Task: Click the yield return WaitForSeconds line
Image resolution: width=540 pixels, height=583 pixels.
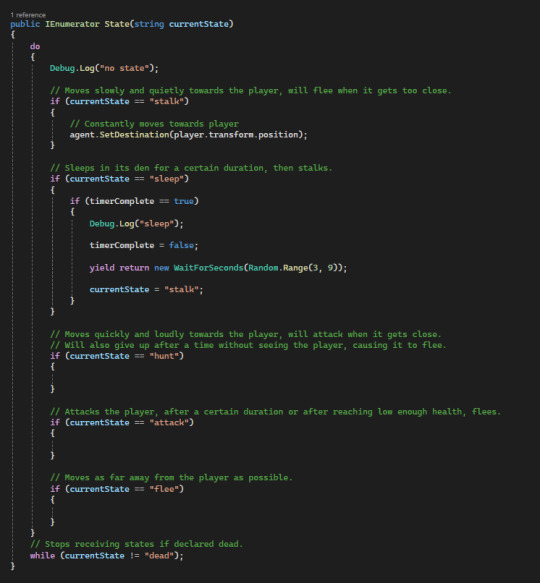Action: (218, 268)
